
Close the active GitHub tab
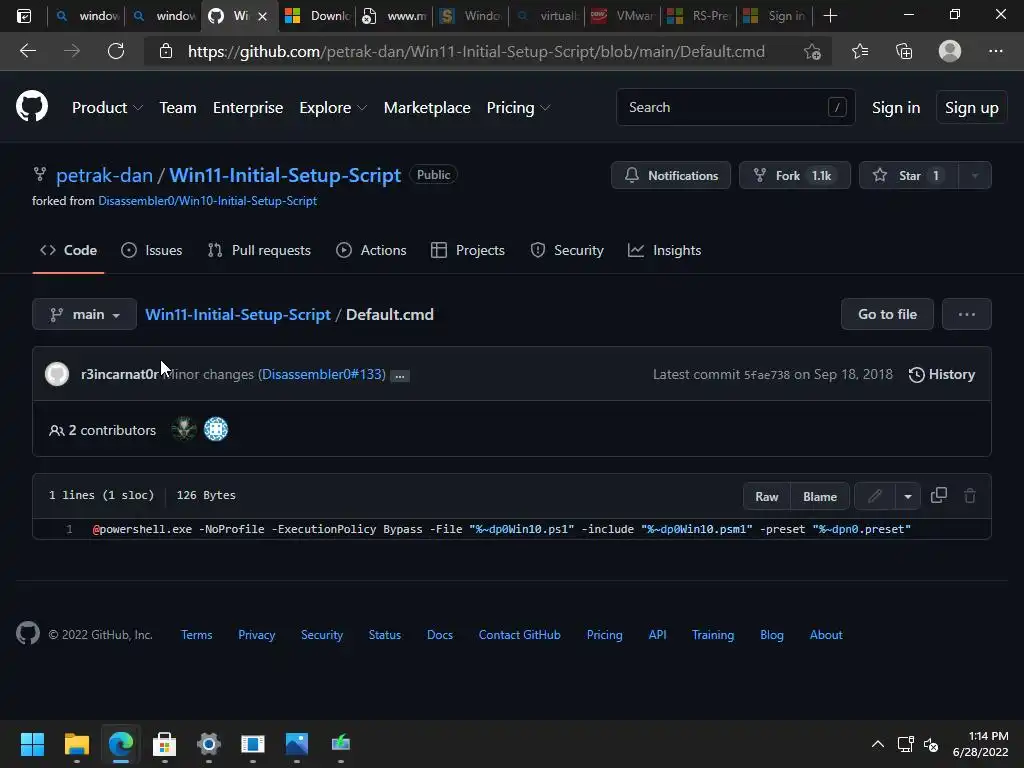263,16
